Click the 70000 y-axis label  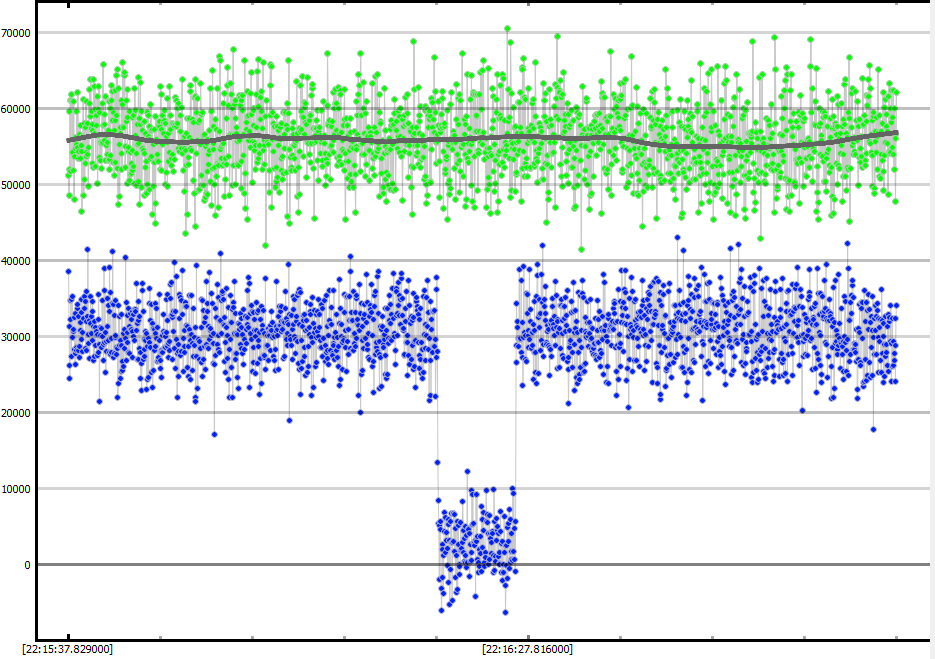coord(18,33)
